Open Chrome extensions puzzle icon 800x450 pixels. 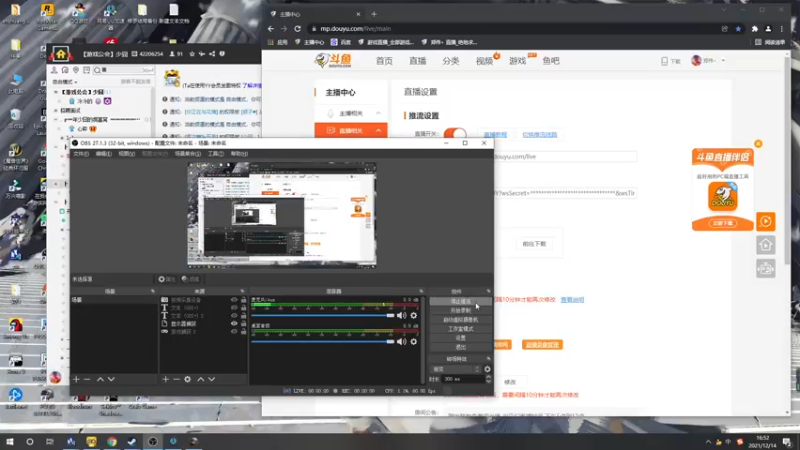[x=755, y=29]
